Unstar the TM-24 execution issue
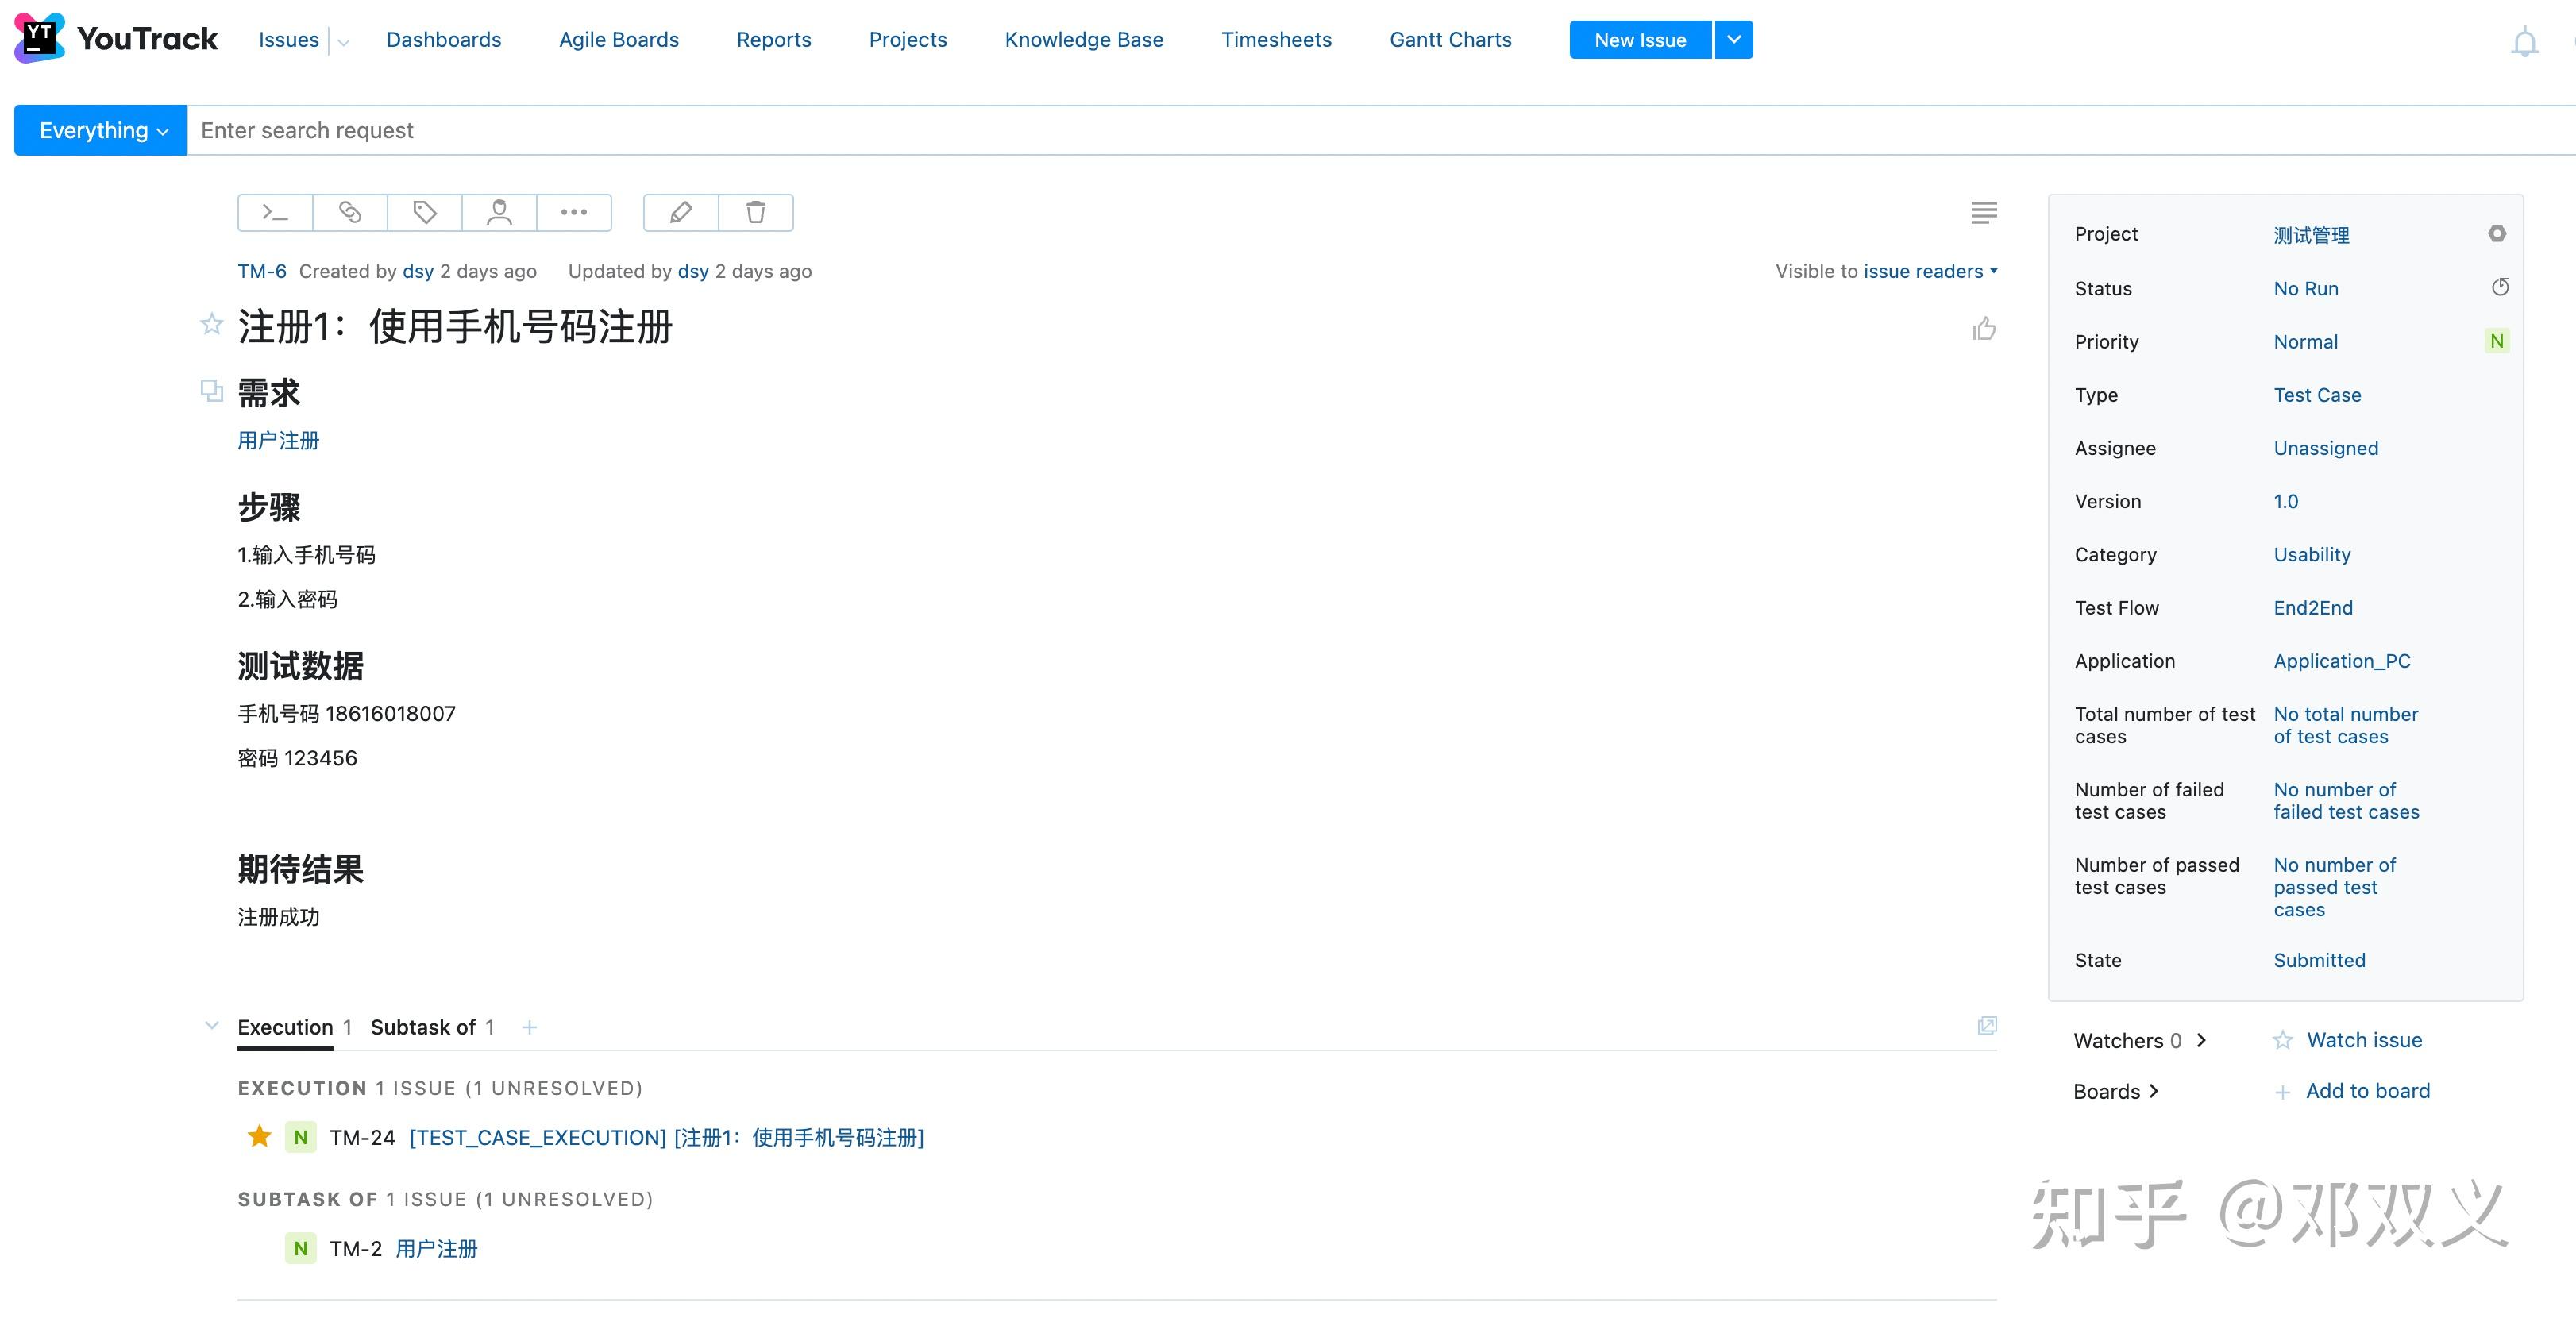Image resolution: width=2576 pixels, height=1318 pixels. [x=259, y=1137]
